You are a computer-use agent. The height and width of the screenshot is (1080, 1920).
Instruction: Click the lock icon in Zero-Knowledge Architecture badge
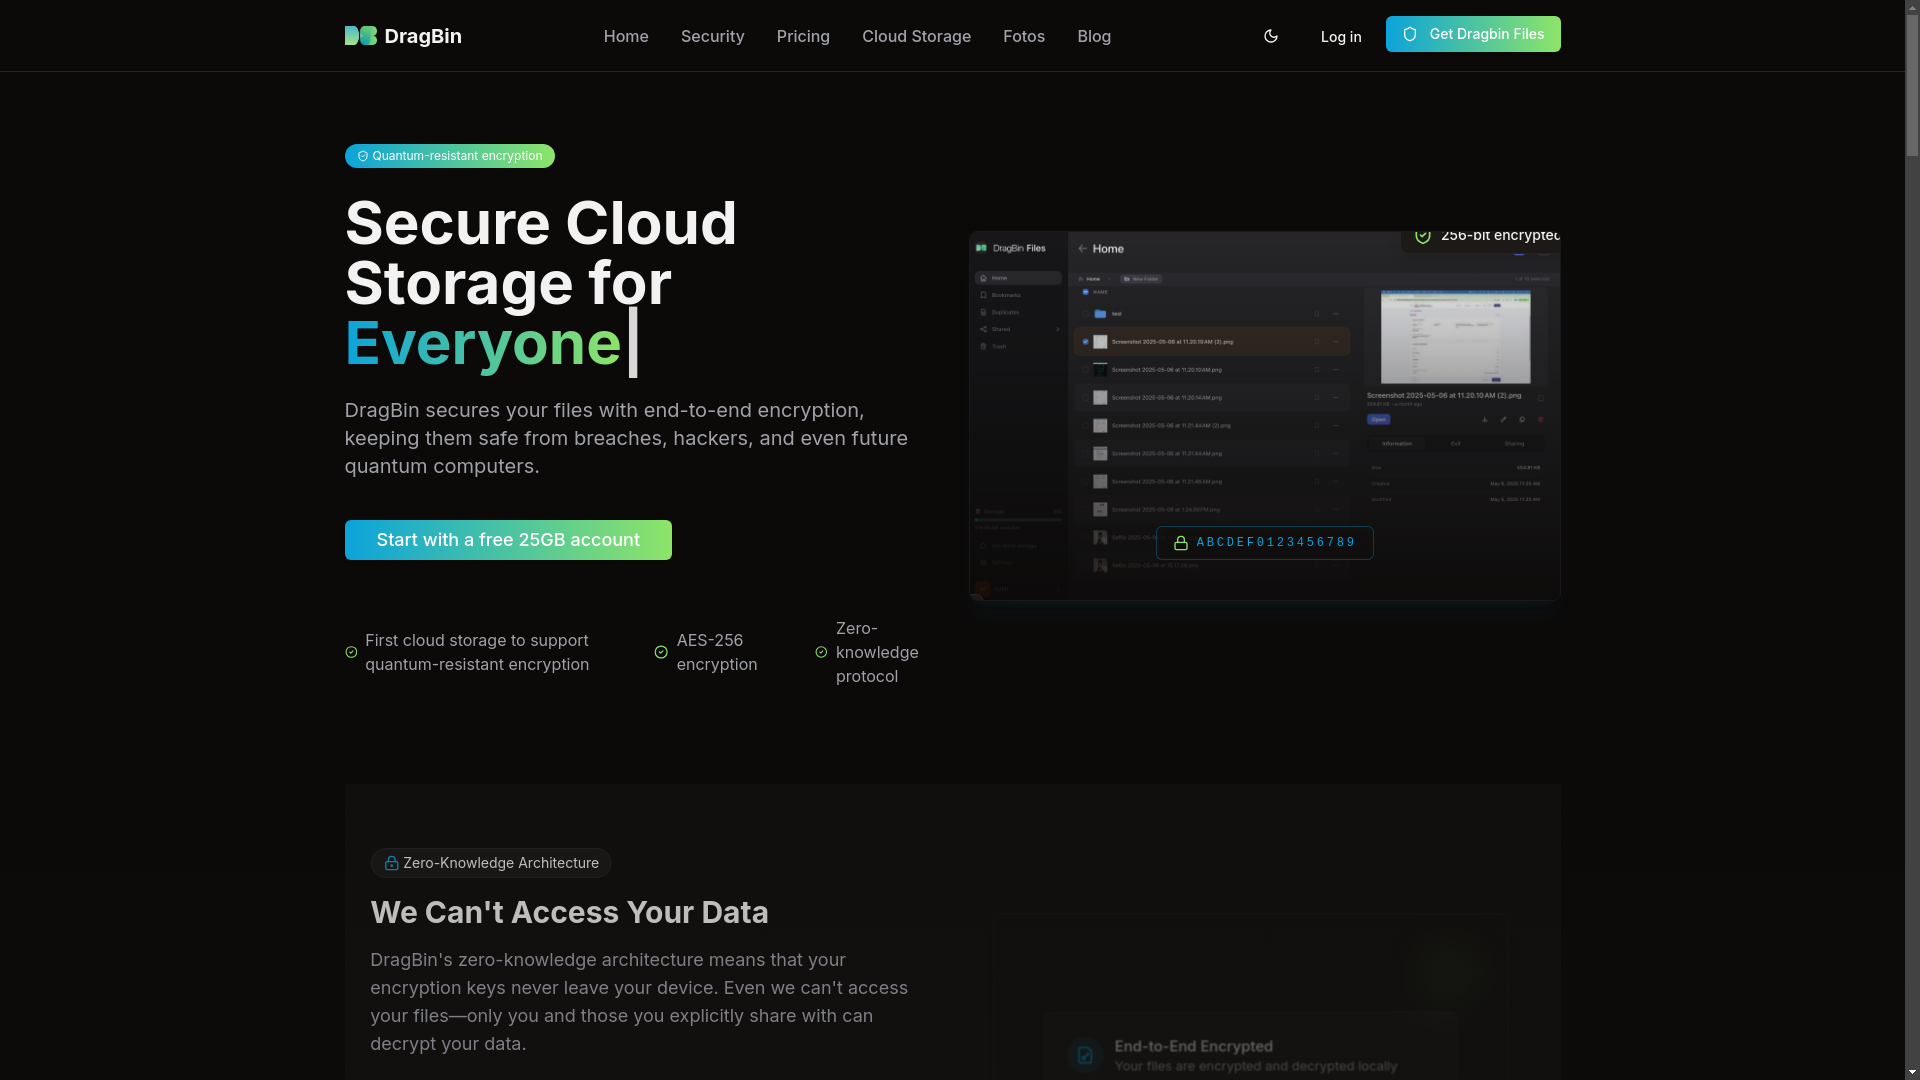[x=391, y=863]
